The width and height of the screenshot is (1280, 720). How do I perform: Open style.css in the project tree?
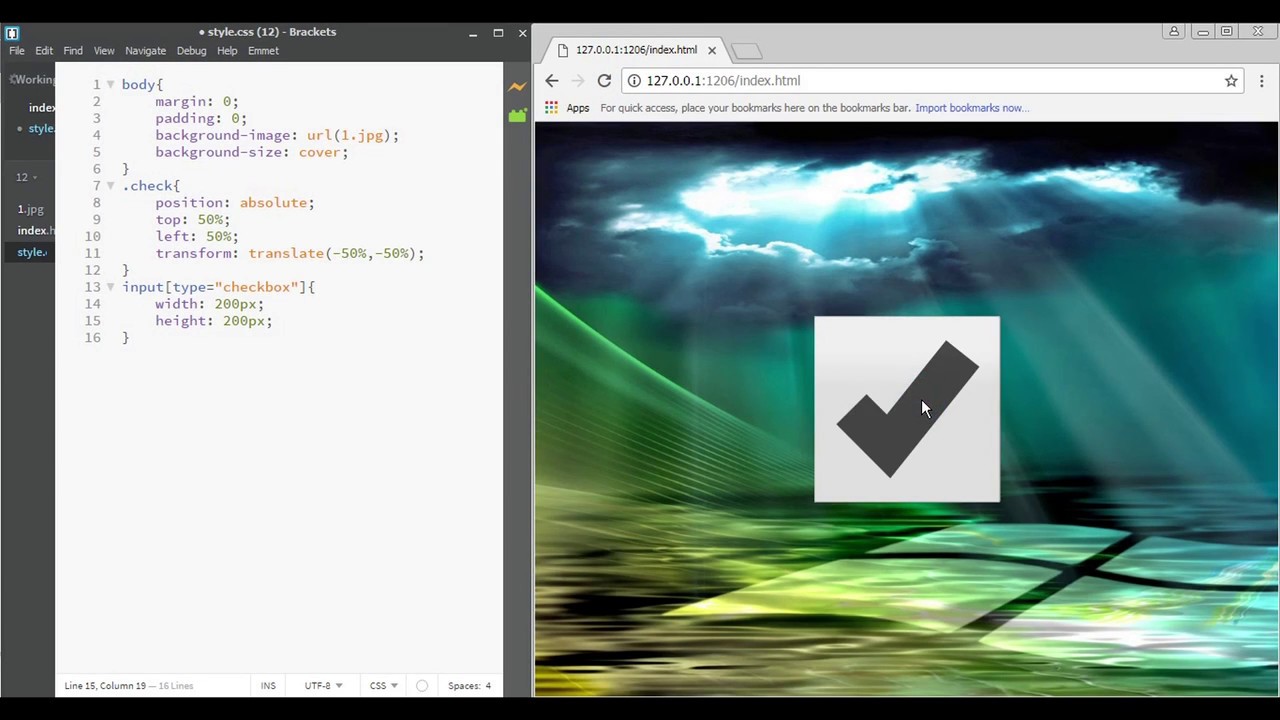(32, 253)
